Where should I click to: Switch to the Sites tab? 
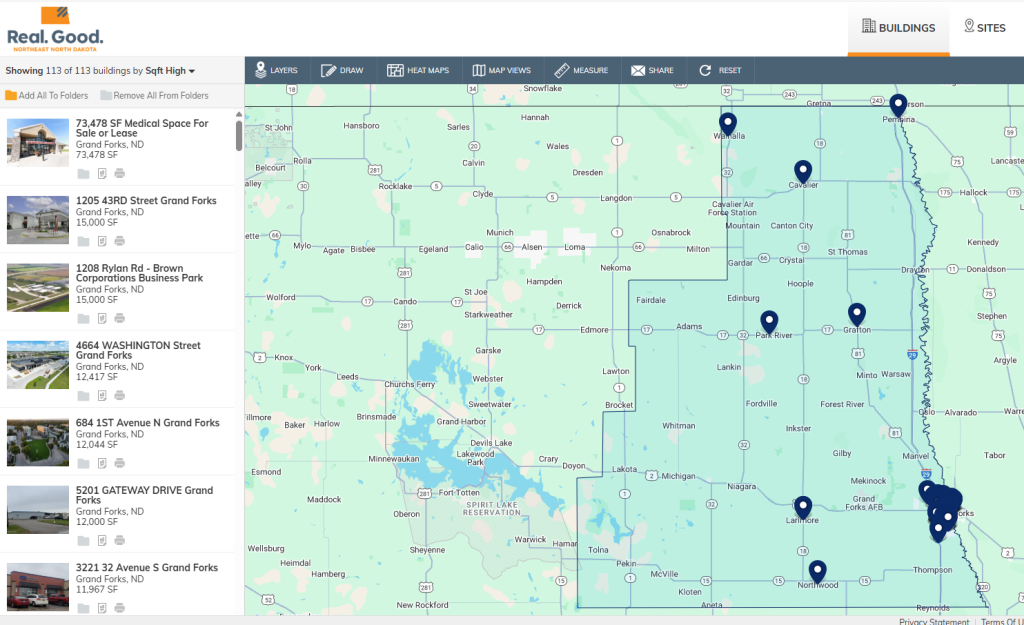[x=985, y=28]
